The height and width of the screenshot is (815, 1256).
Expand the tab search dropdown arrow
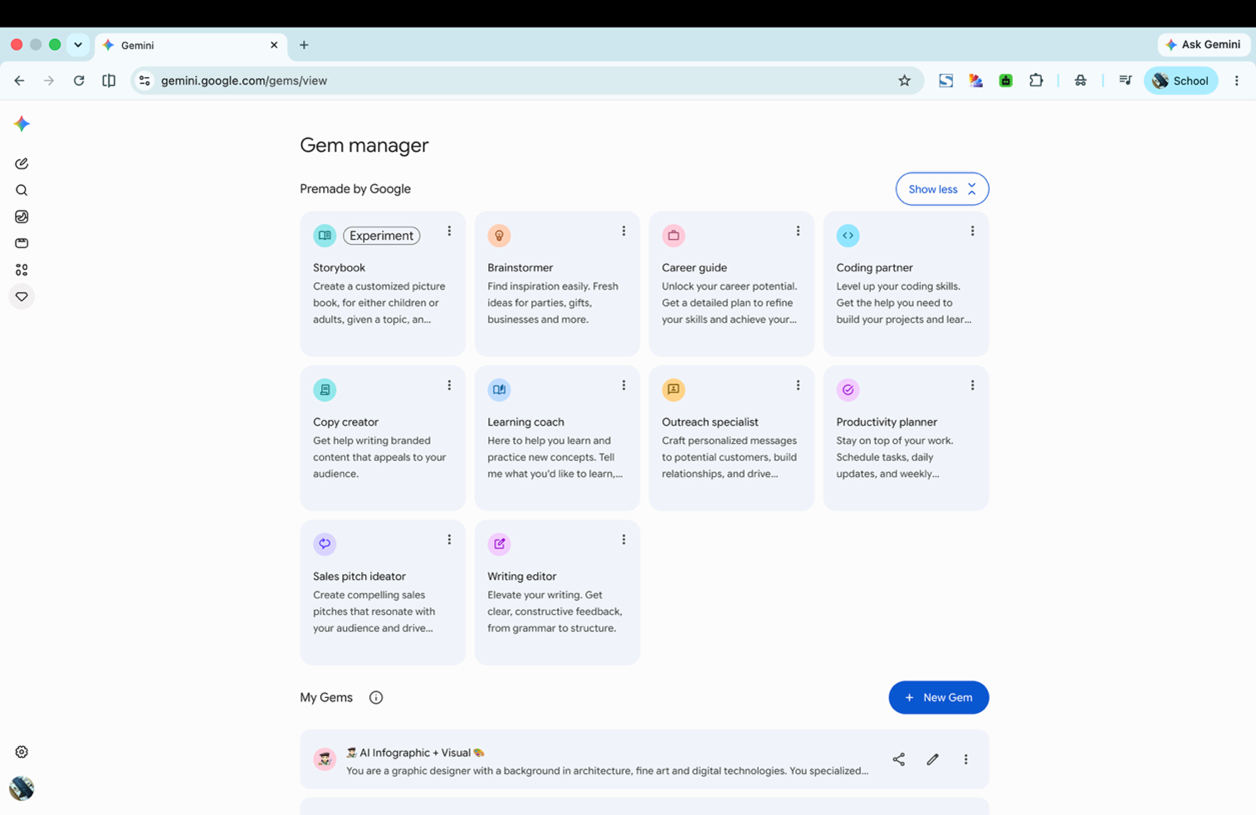pyautogui.click(x=78, y=45)
